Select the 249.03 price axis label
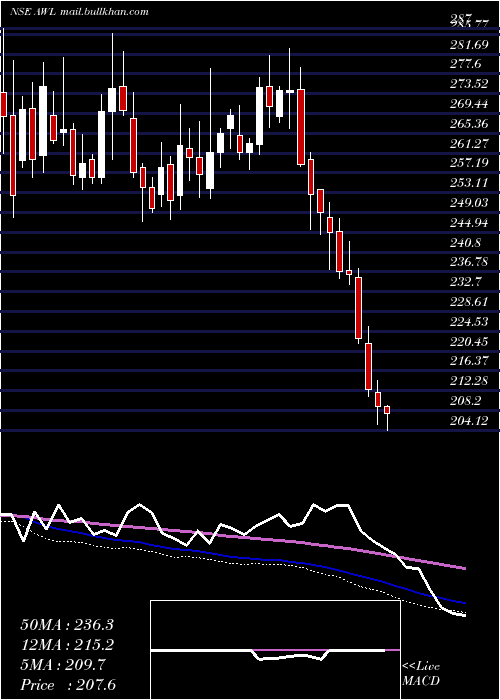The height and width of the screenshot is (700, 500). point(468,203)
